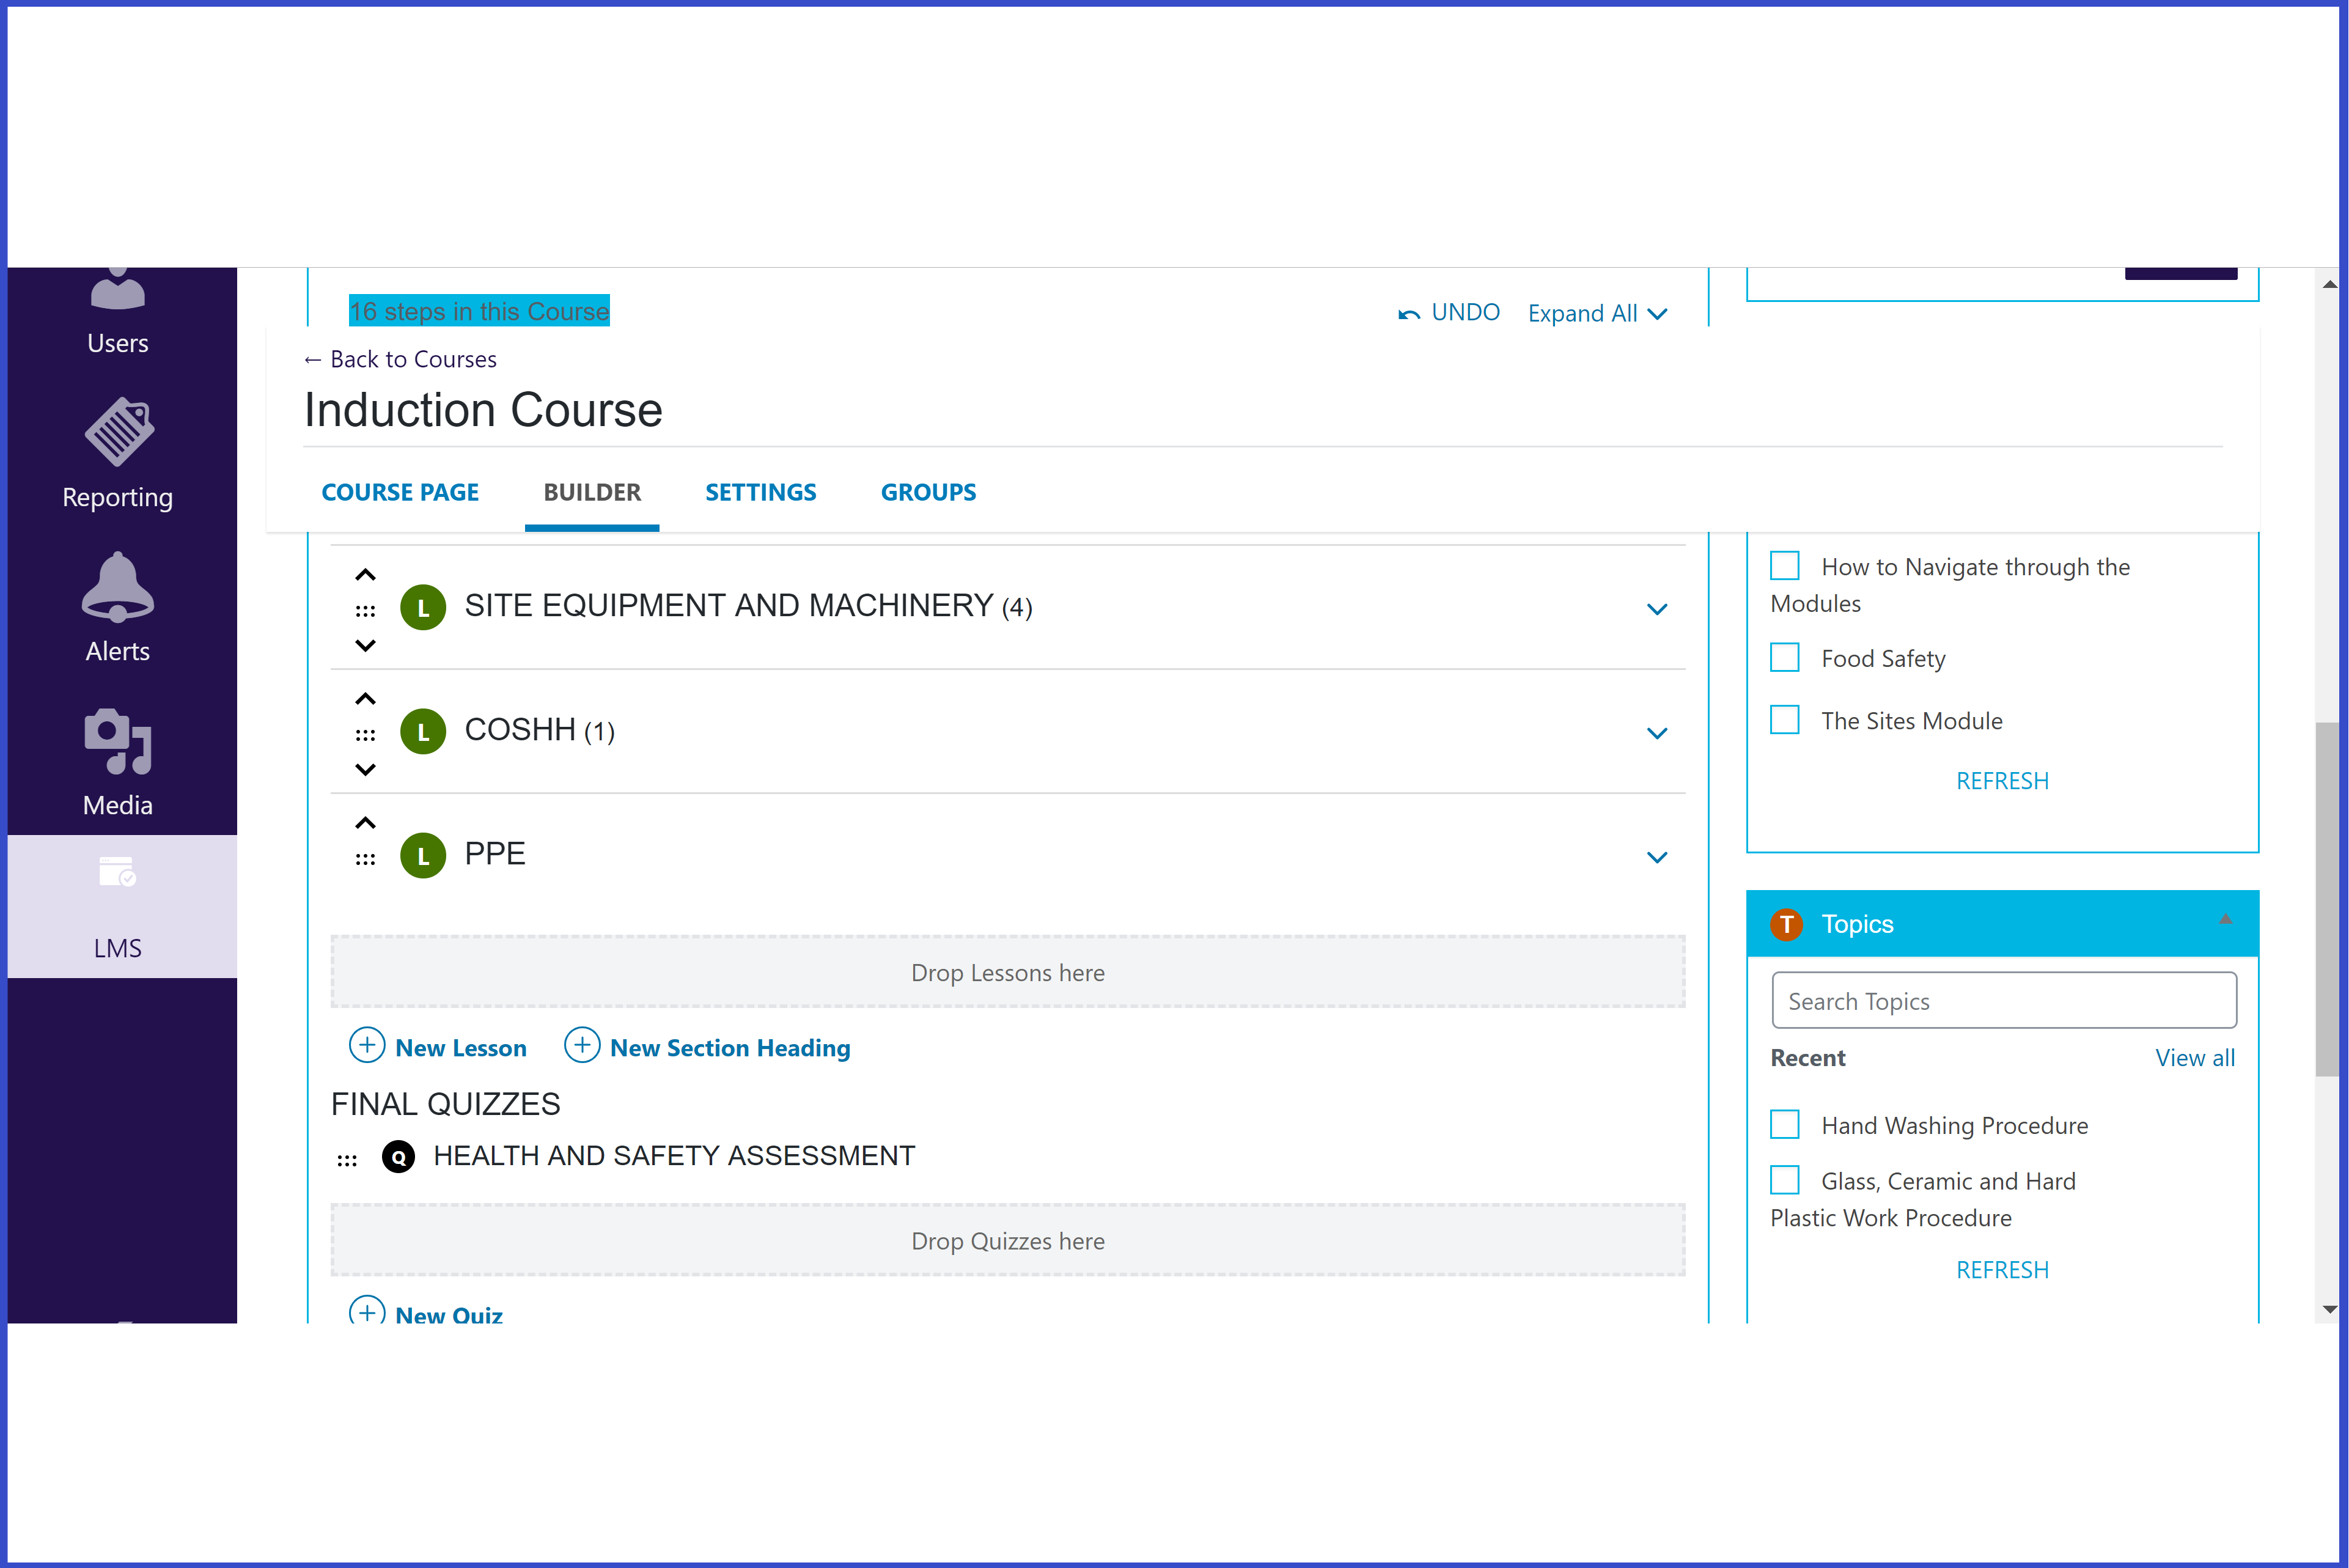Open the SETTINGS tab
The height and width of the screenshot is (1568, 2349).
[x=761, y=492]
